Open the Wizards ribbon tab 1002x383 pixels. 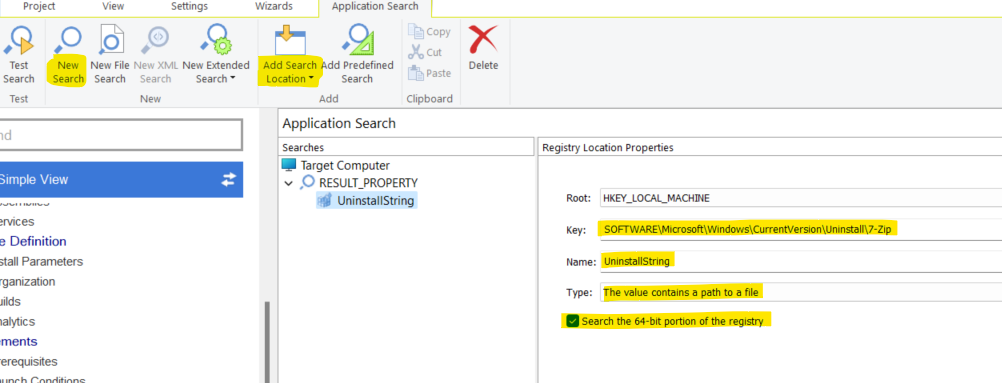[274, 6]
